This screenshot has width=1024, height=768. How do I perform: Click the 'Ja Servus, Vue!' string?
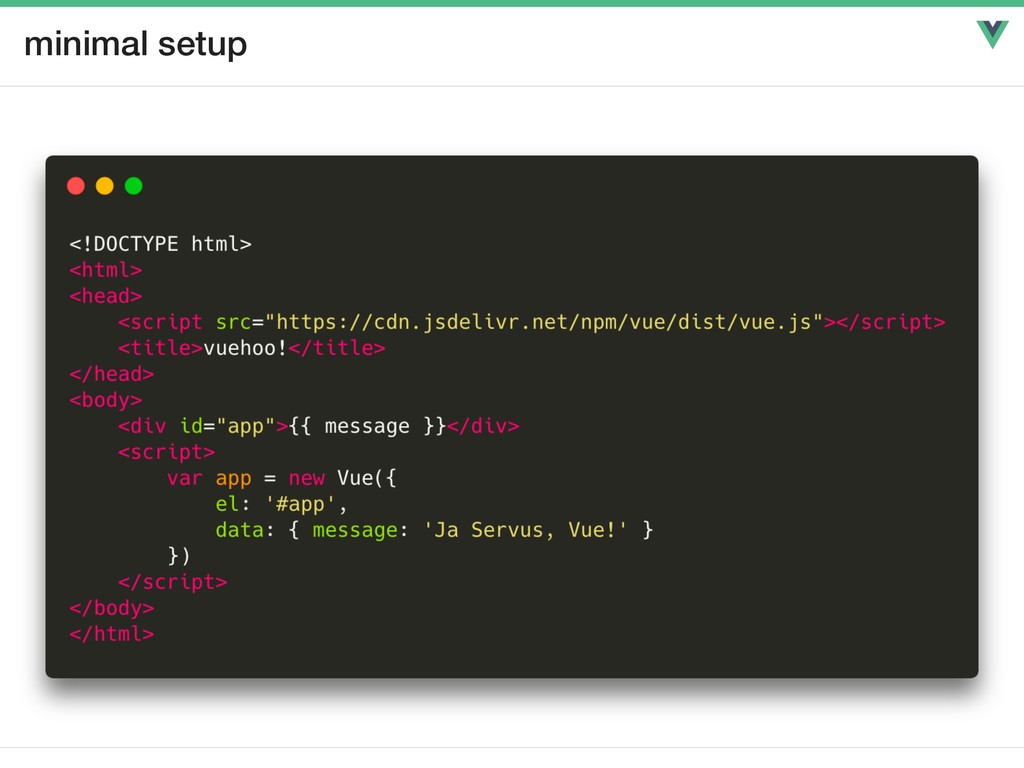525,530
